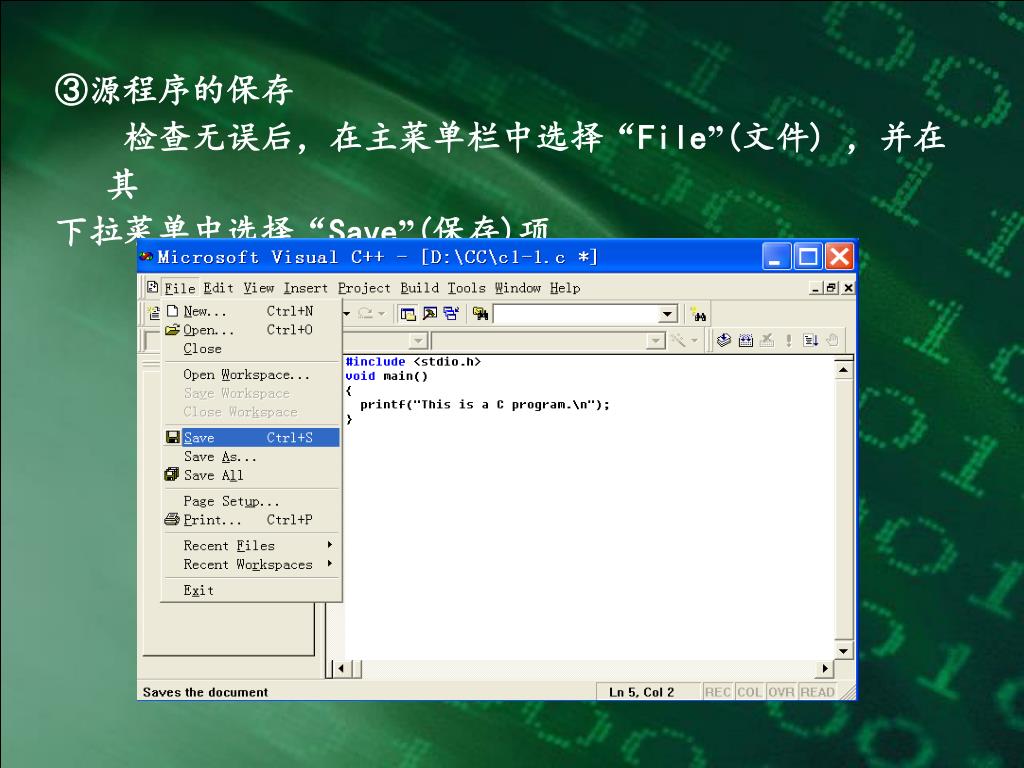Open the Project menu
The width and height of the screenshot is (1024, 768).
pos(364,288)
